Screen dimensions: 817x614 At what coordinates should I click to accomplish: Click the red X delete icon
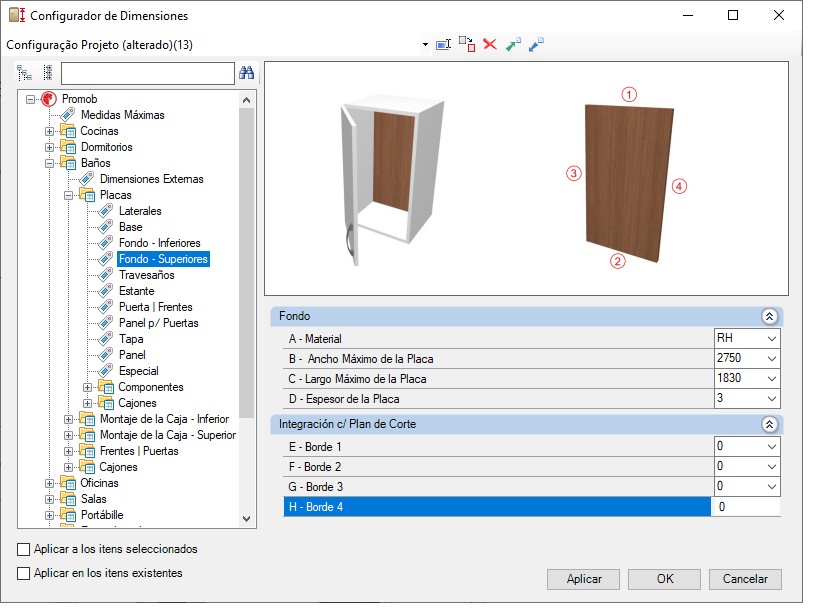click(x=490, y=45)
